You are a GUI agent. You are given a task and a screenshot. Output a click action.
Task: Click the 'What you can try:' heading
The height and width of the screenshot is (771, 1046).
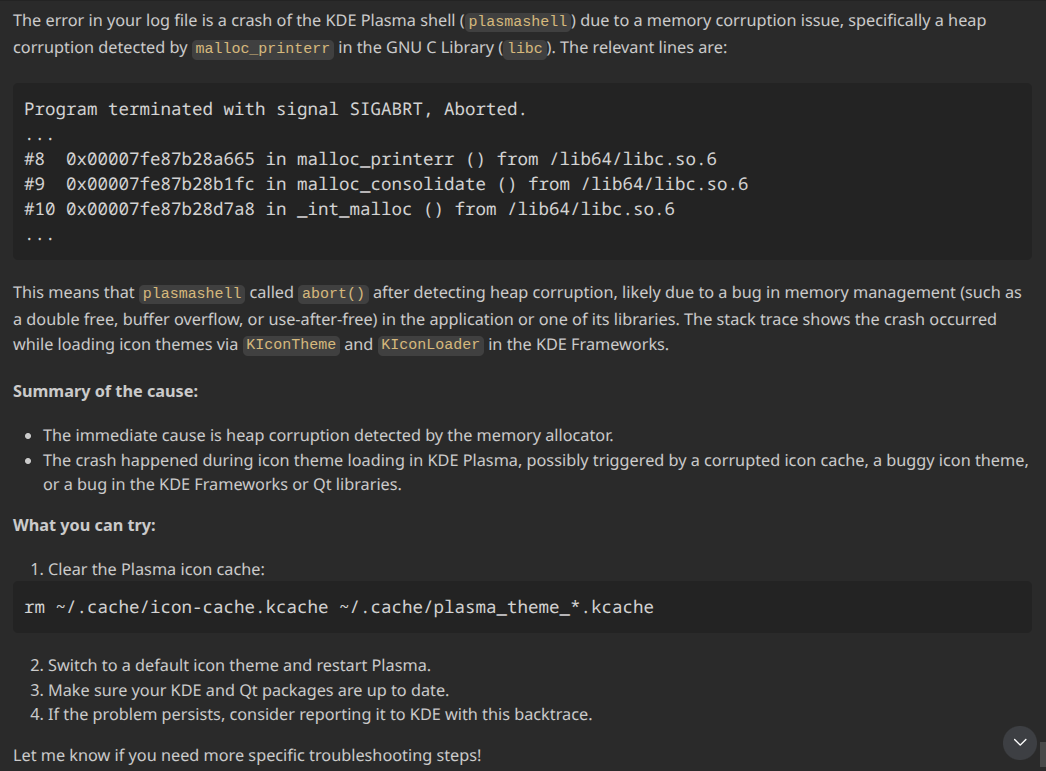84,526
